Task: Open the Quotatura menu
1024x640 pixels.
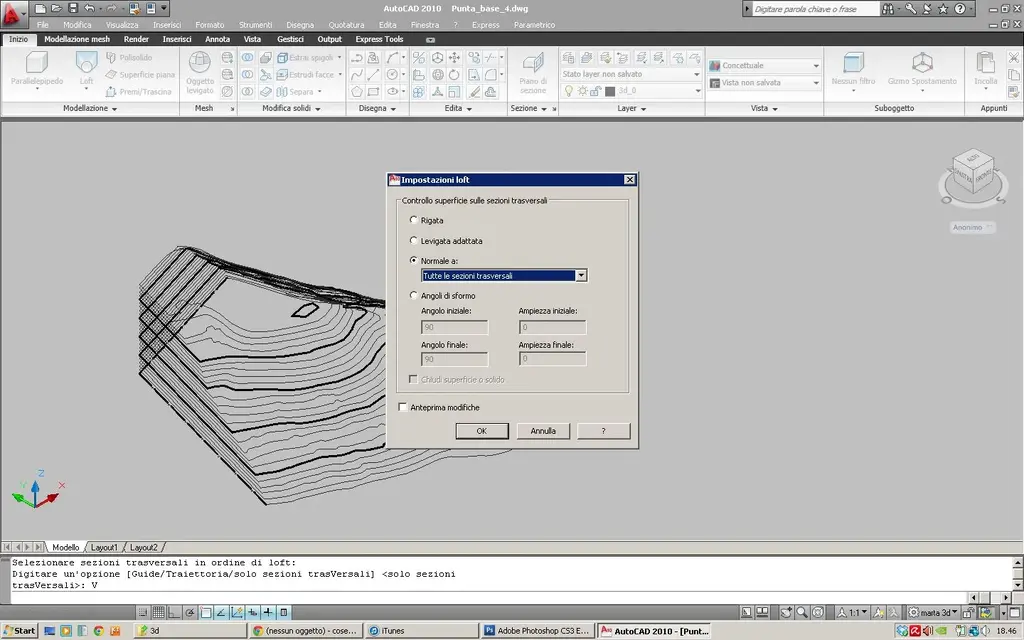Action: click(346, 25)
